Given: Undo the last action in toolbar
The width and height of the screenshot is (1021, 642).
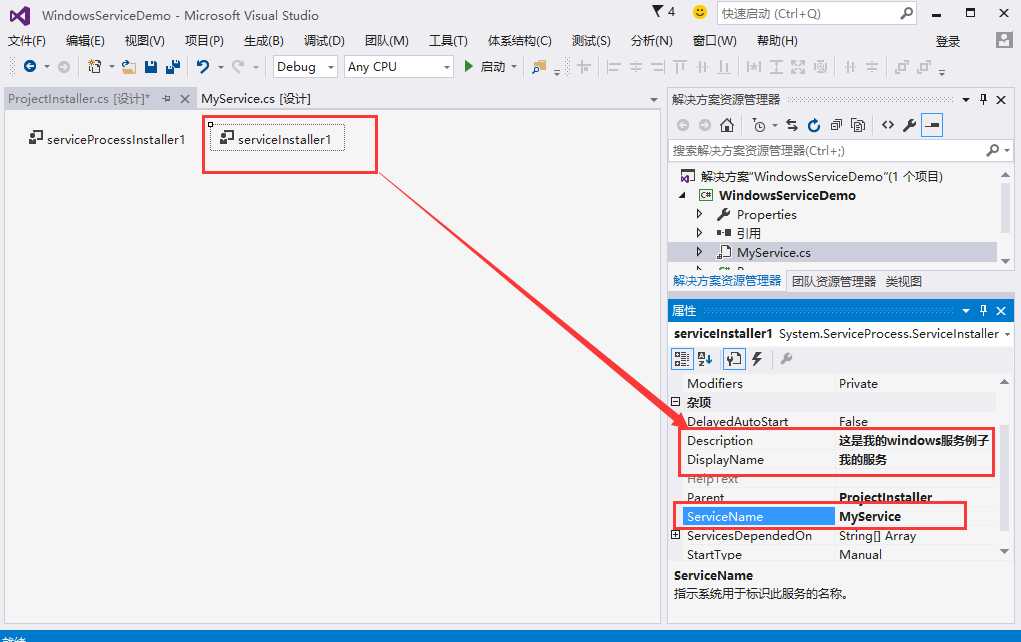Looking at the screenshot, I should click(x=203, y=66).
